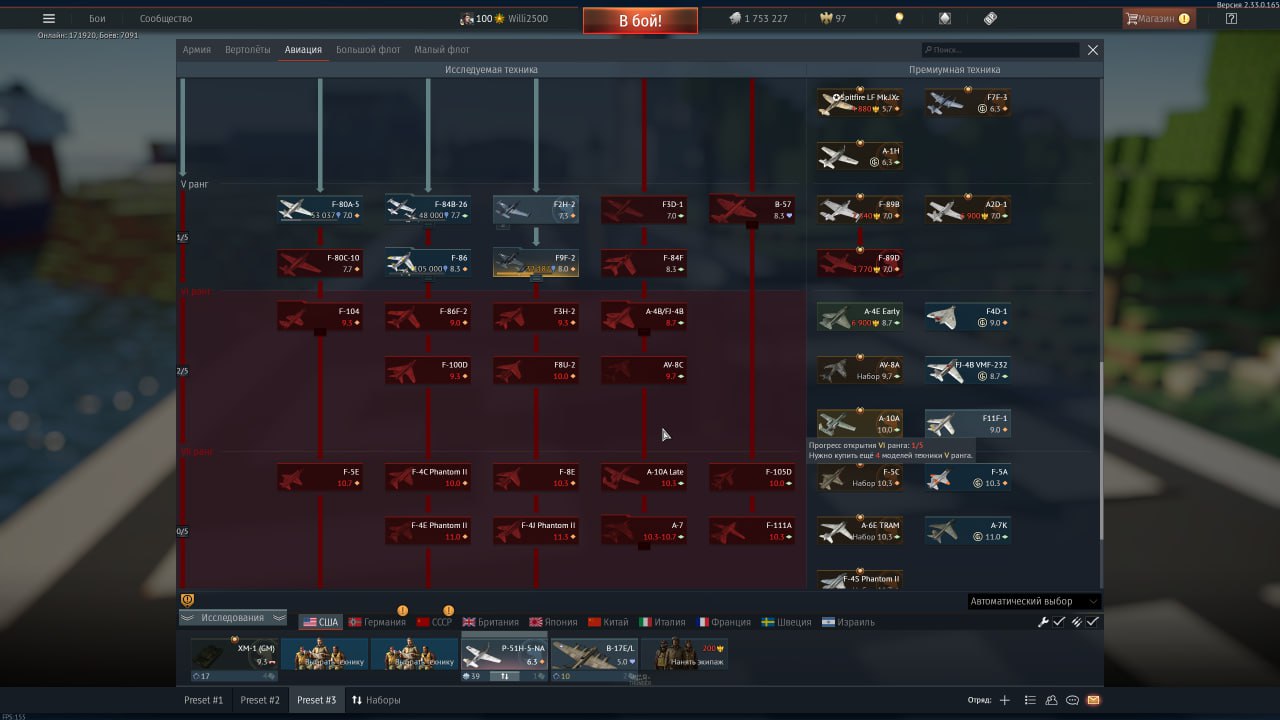Open the Наборы presets list
Image resolution: width=1280 pixels, height=720 pixels.
coord(376,700)
